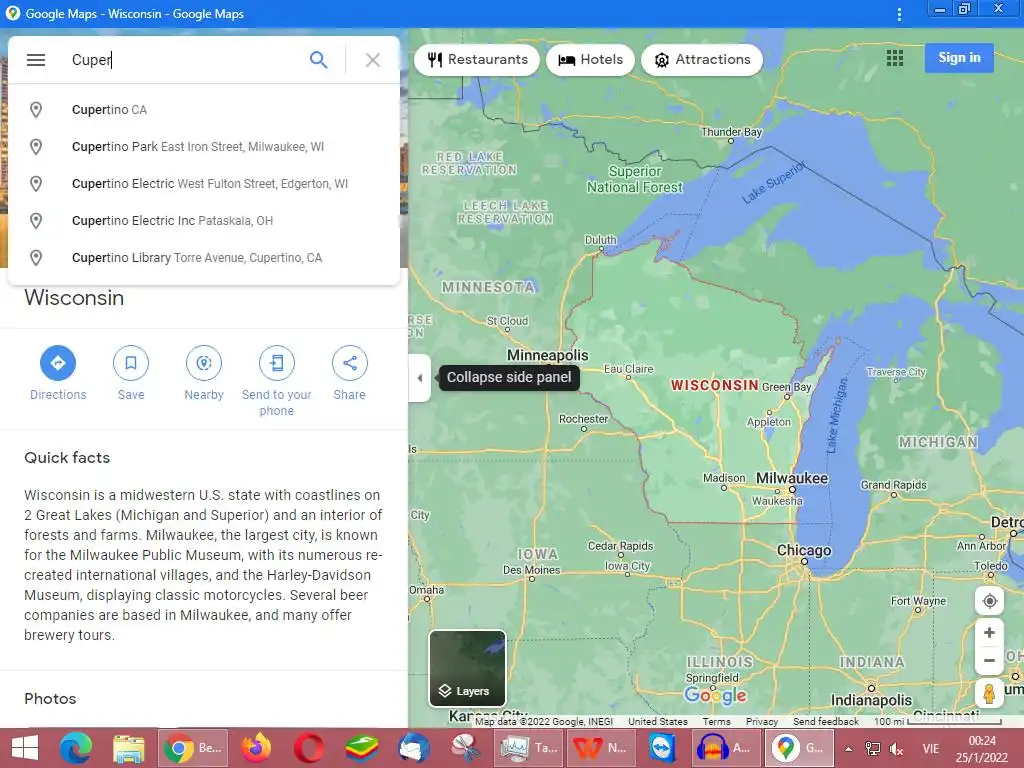Click Send feedback link
1024x768 pixels.
click(x=825, y=722)
